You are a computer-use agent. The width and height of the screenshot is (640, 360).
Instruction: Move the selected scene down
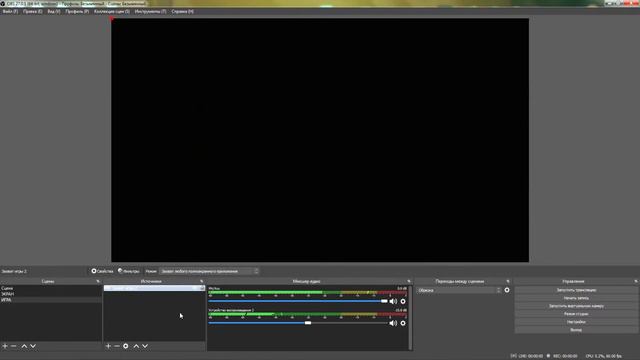pyautogui.click(x=33, y=346)
